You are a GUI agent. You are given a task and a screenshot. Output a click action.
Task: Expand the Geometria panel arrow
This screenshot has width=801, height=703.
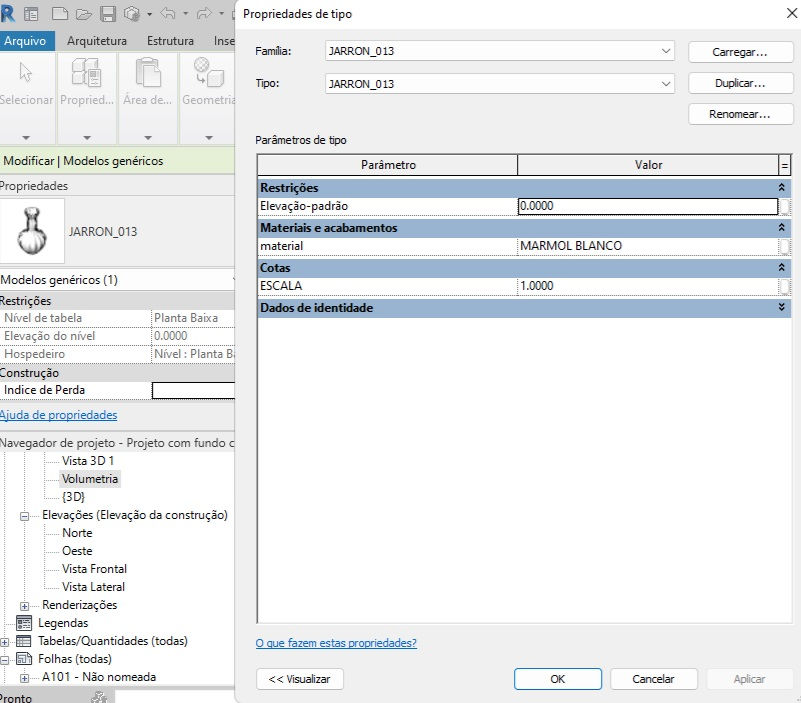coord(209,137)
